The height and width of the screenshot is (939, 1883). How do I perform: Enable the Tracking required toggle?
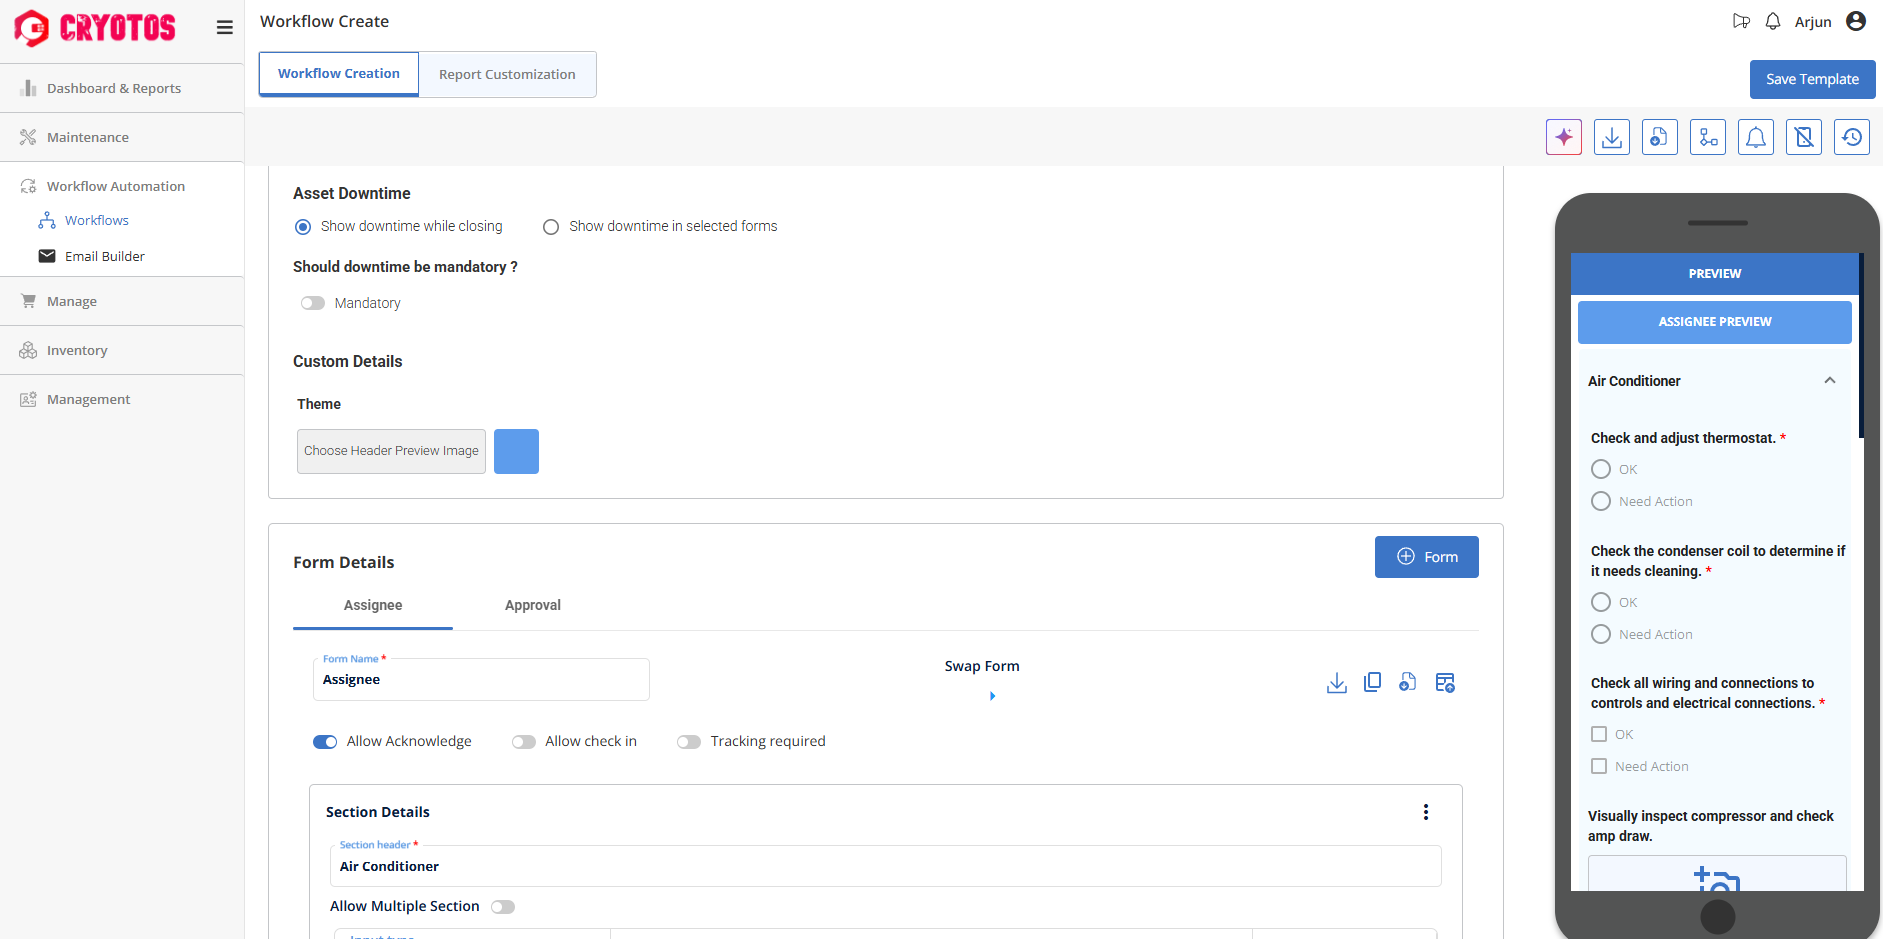689,742
